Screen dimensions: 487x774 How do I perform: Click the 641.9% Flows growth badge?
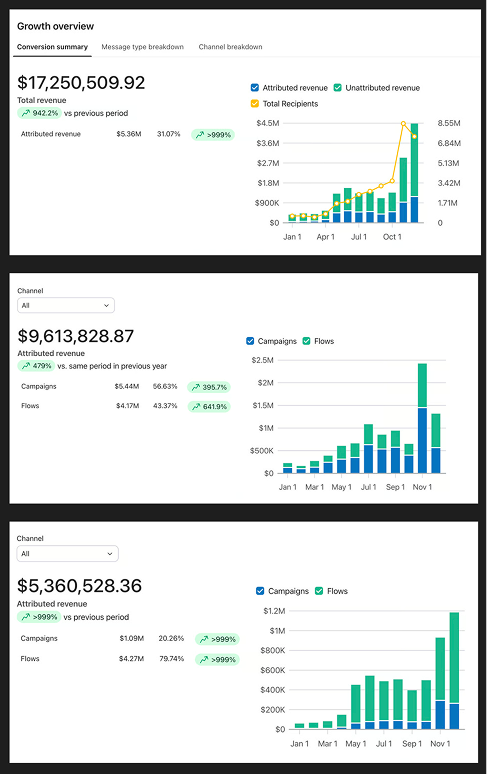coord(209,407)
